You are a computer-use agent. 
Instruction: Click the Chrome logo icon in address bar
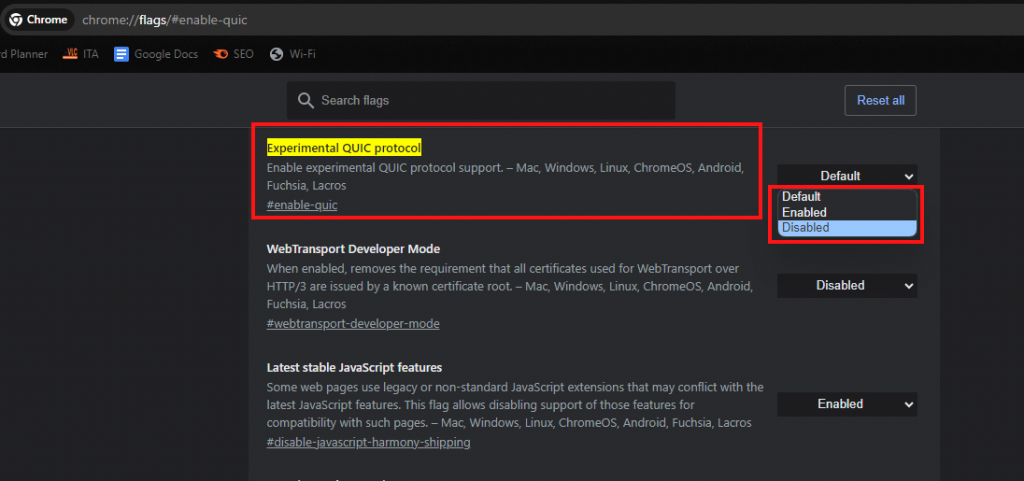pyautogui.click(x=16, y=19)
